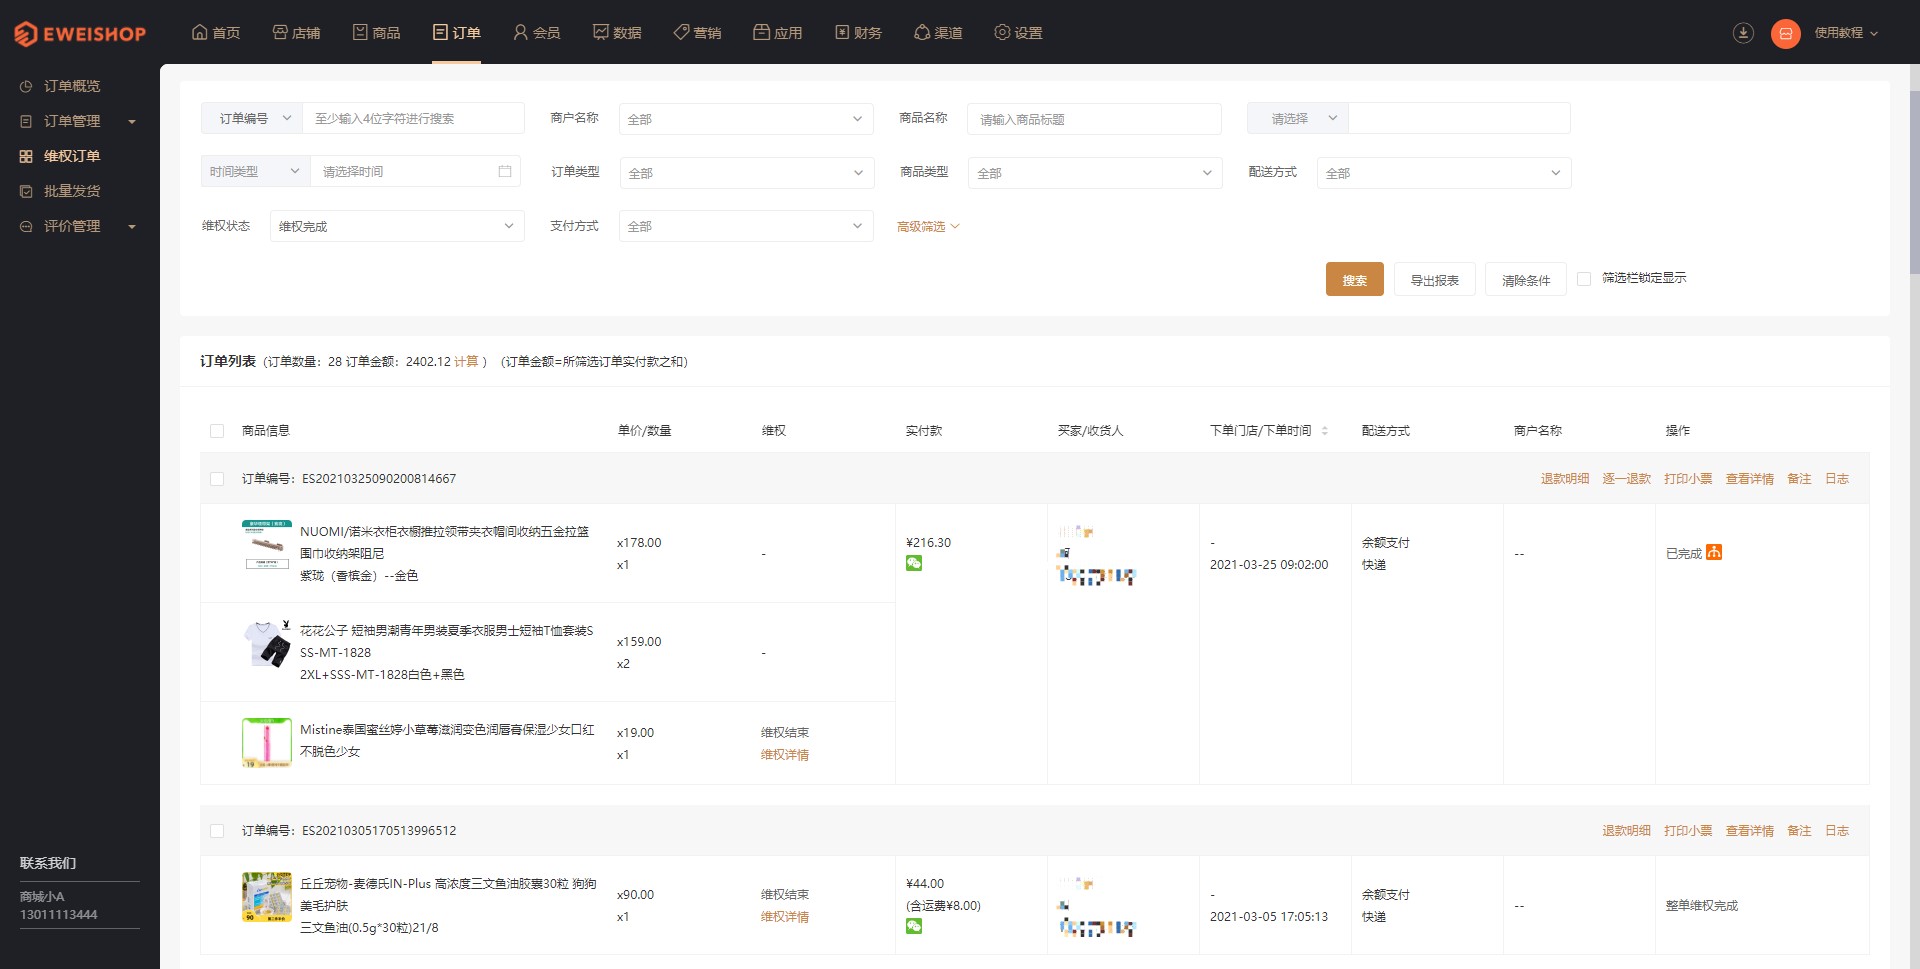Click the orange 搜索 button
The image size is (1920, 969).
coord(1355,279)
